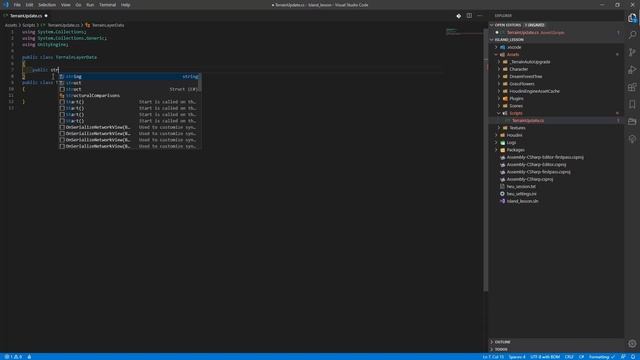Image resolution: width=640 pixels, height=360 pixels.
Task: Open the Search view icon
Action: click(x=632, y=35)
